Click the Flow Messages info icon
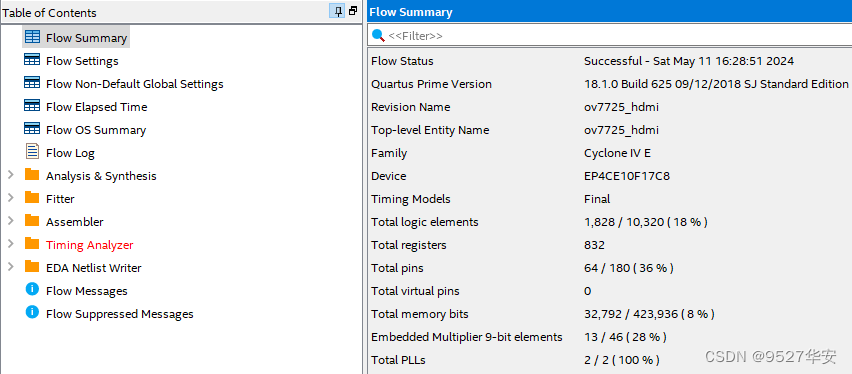This screenshot has height=374, width=852. 32,289
